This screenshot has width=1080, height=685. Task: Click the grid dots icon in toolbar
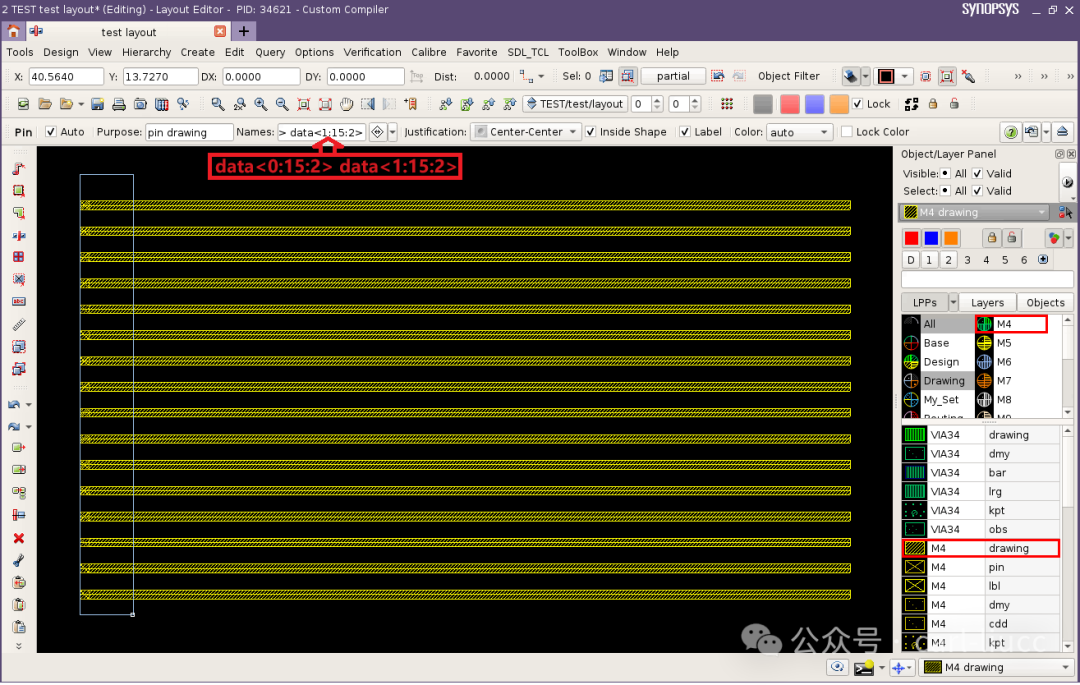727,104
